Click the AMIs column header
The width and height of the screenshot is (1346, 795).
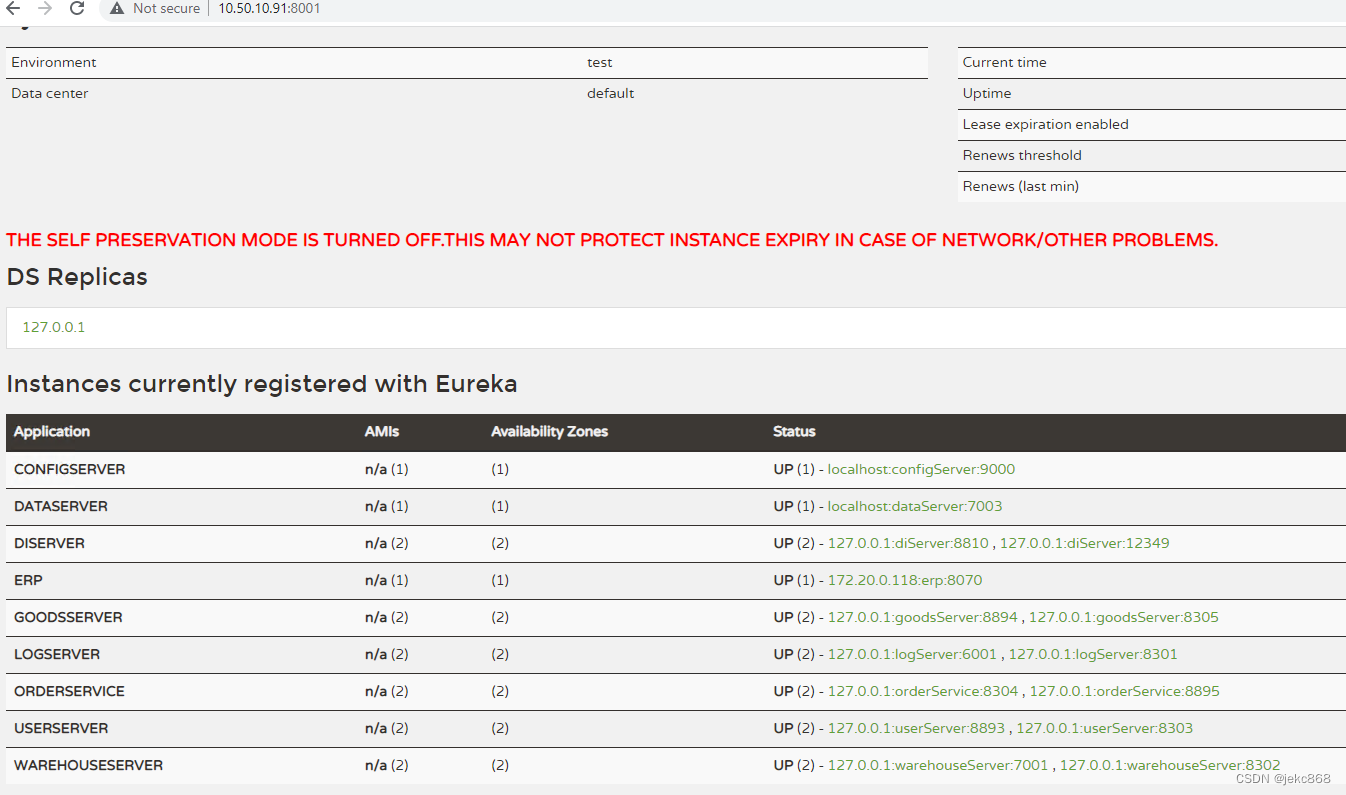[382, 432]
